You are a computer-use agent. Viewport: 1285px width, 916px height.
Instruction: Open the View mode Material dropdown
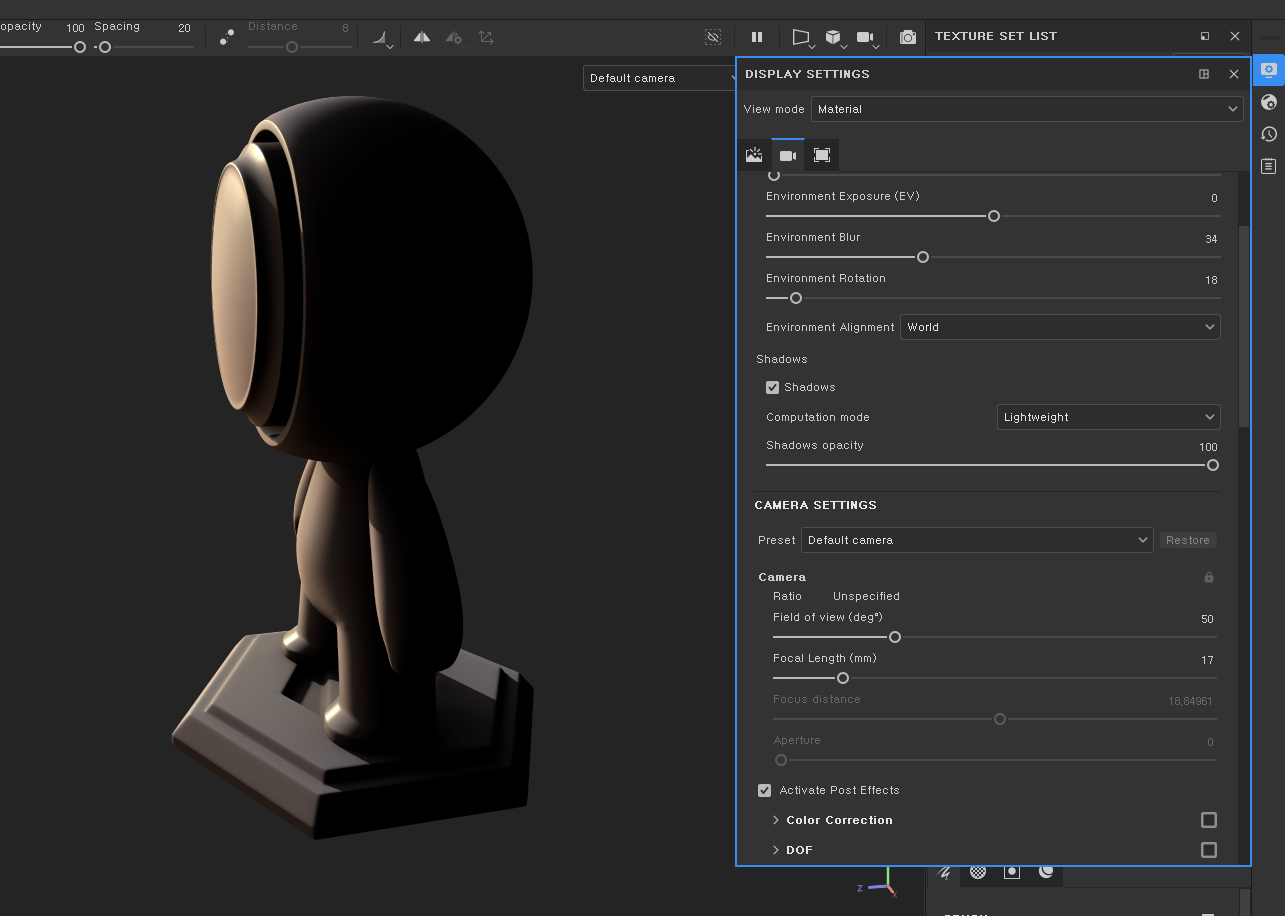pos(1026,109)
